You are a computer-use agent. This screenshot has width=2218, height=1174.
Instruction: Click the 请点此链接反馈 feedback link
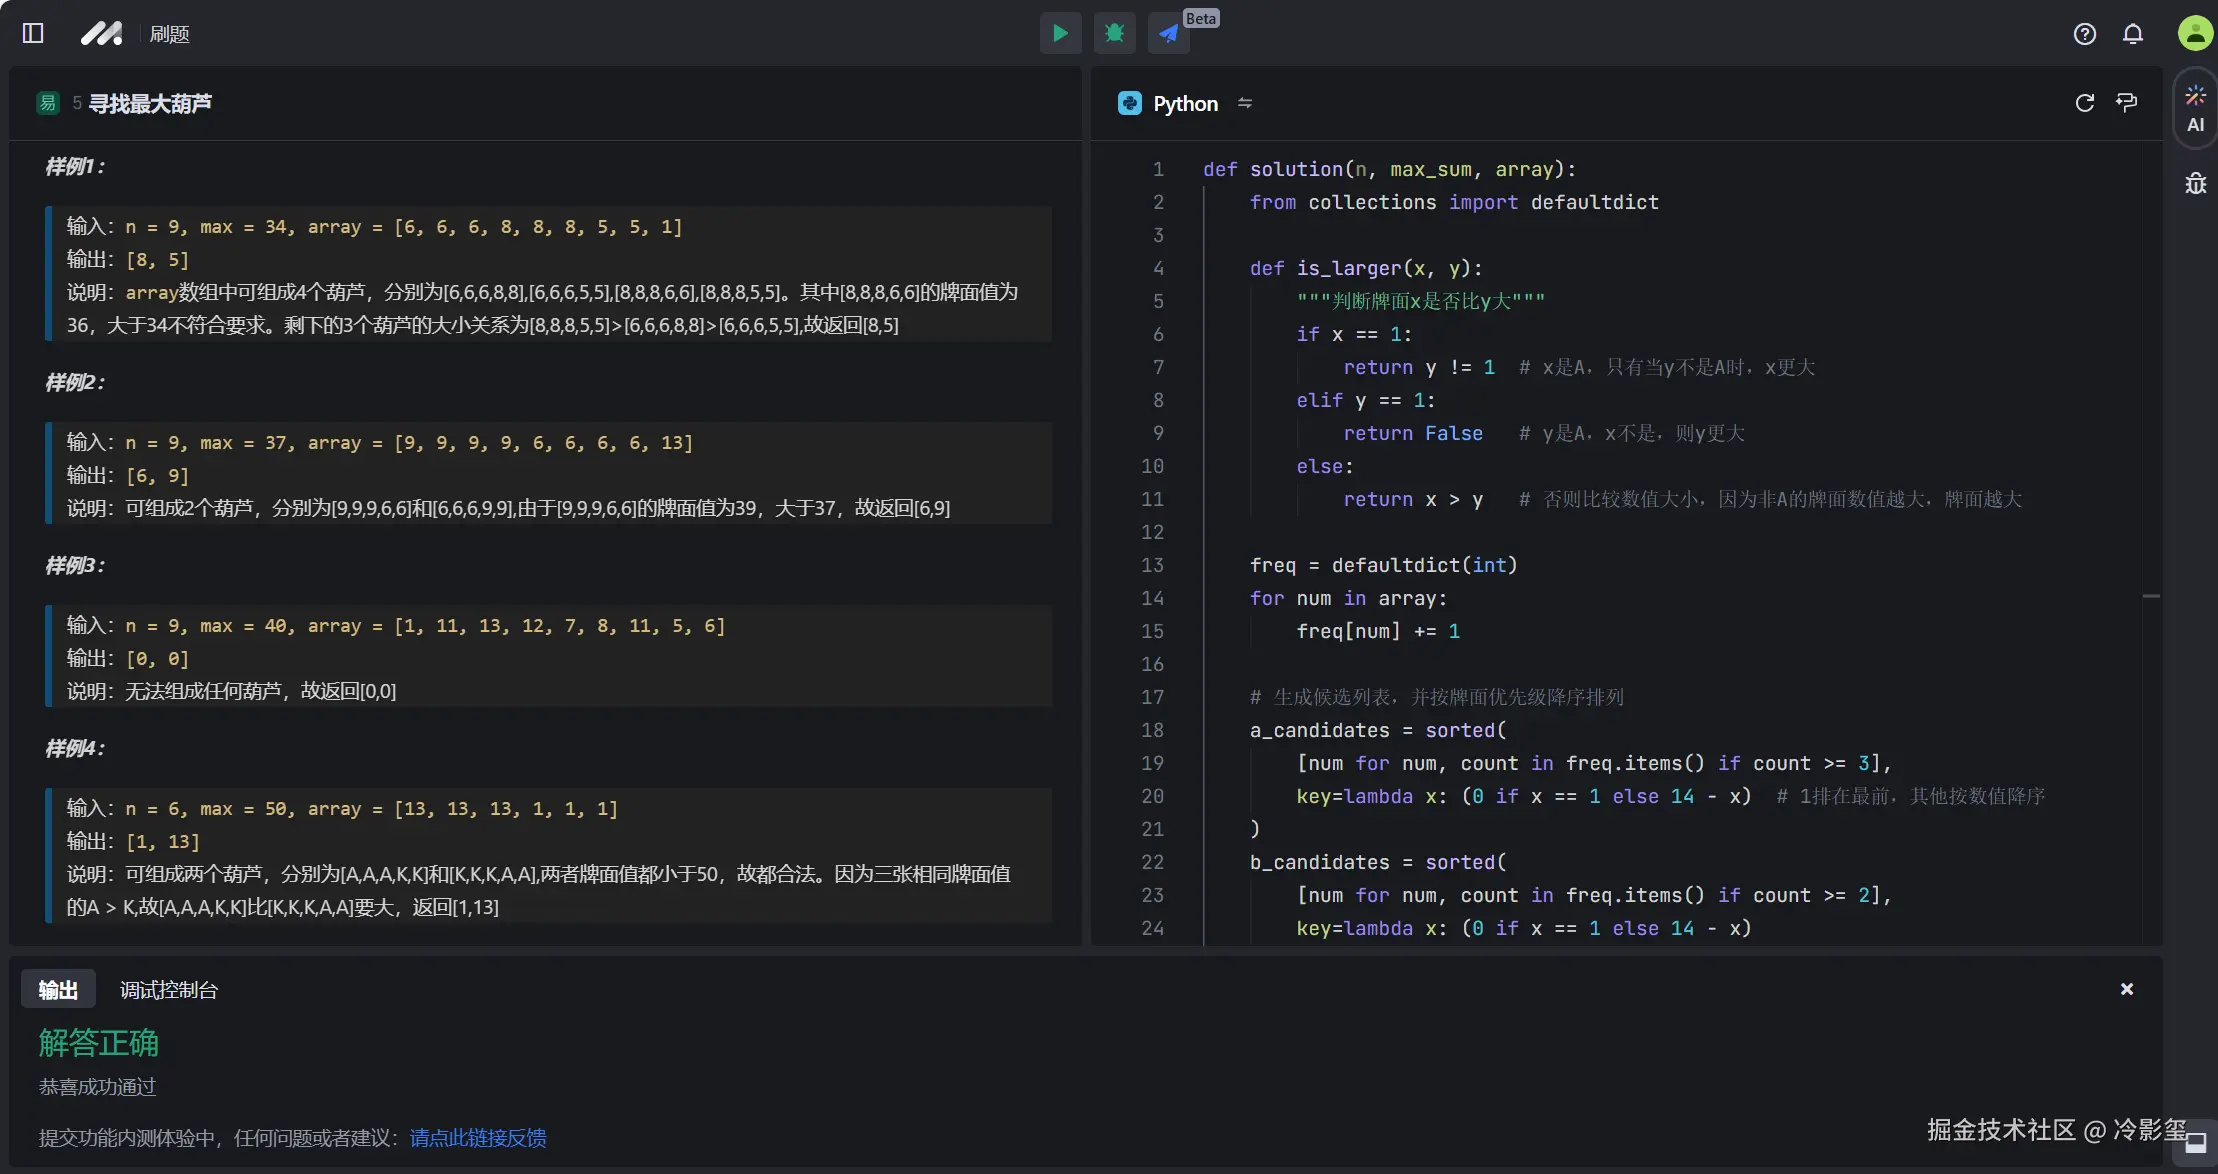tap(478, 1138)
